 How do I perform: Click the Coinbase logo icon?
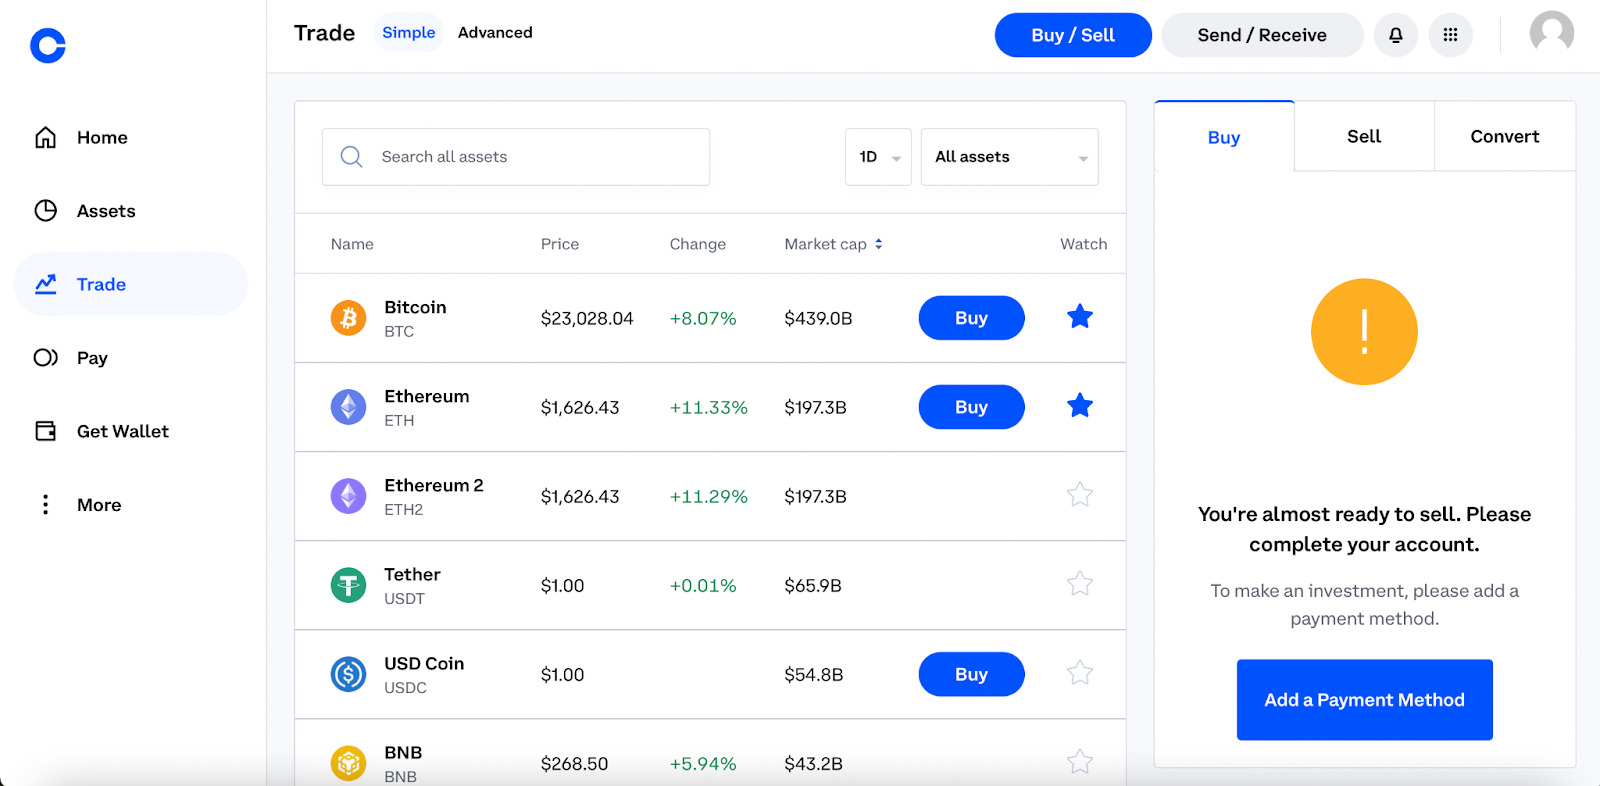point(47,45)
